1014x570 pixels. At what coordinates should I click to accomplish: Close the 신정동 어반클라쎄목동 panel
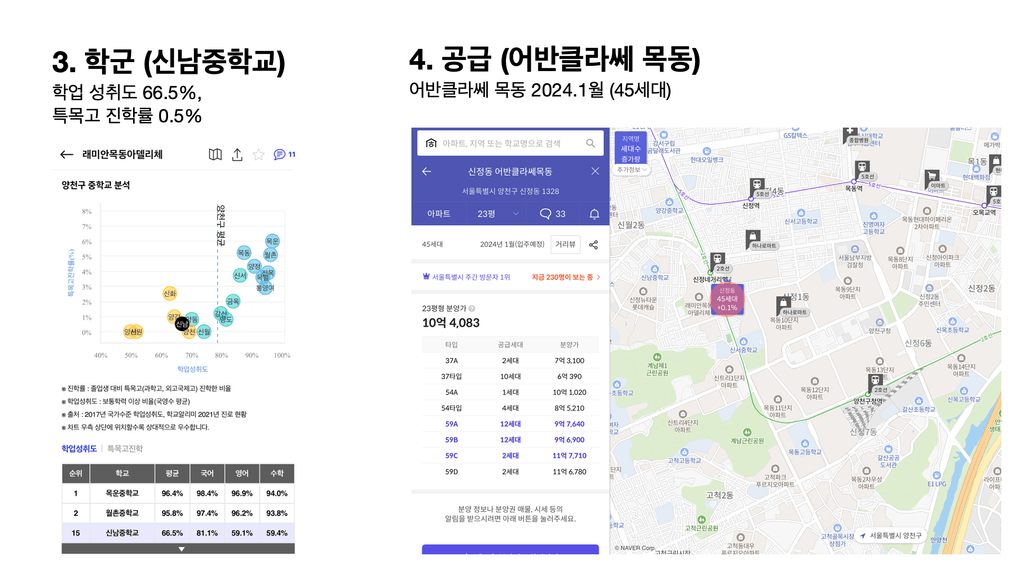pyautogui.click(x=595, y=171)
